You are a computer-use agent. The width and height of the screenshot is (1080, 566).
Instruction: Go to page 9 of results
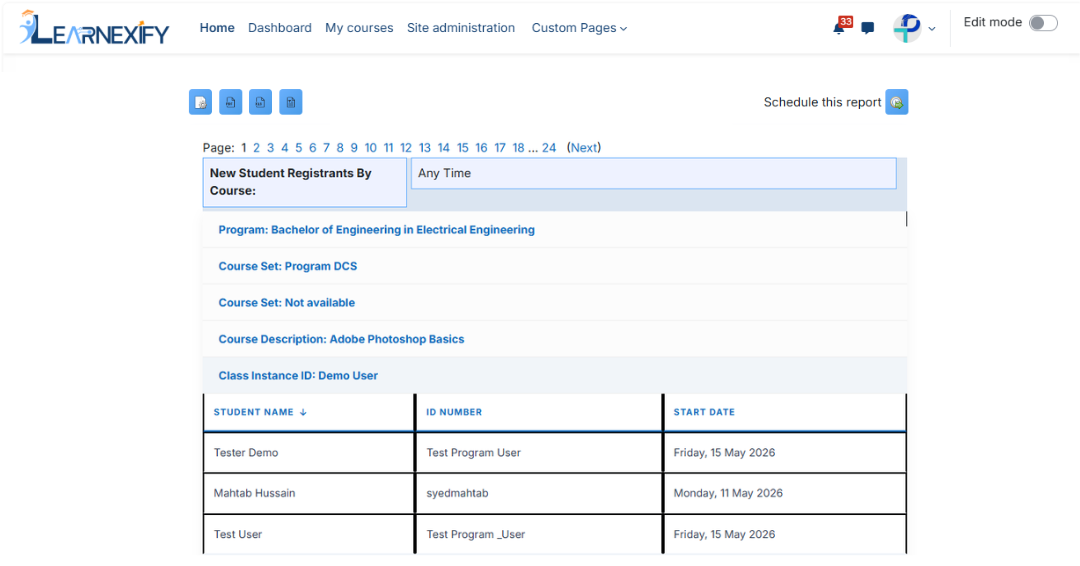pos(354,148)
